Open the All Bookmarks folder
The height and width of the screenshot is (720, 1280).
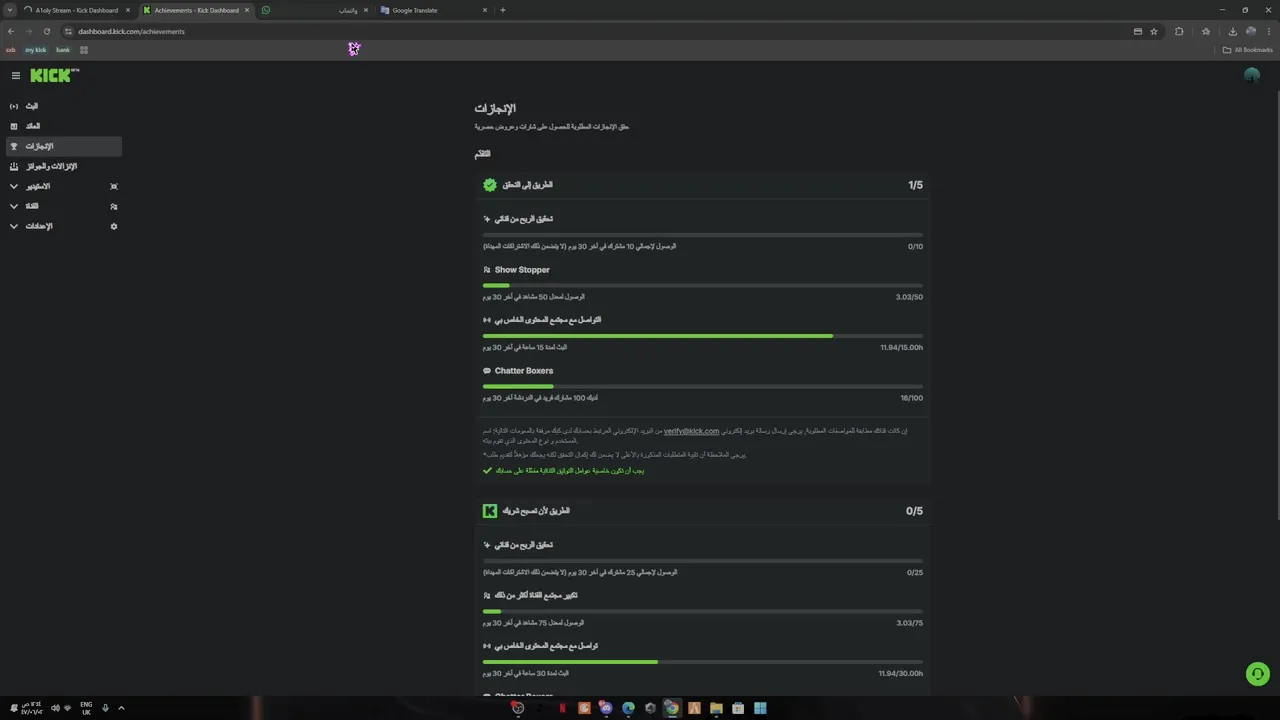(x=1248, y=50)
